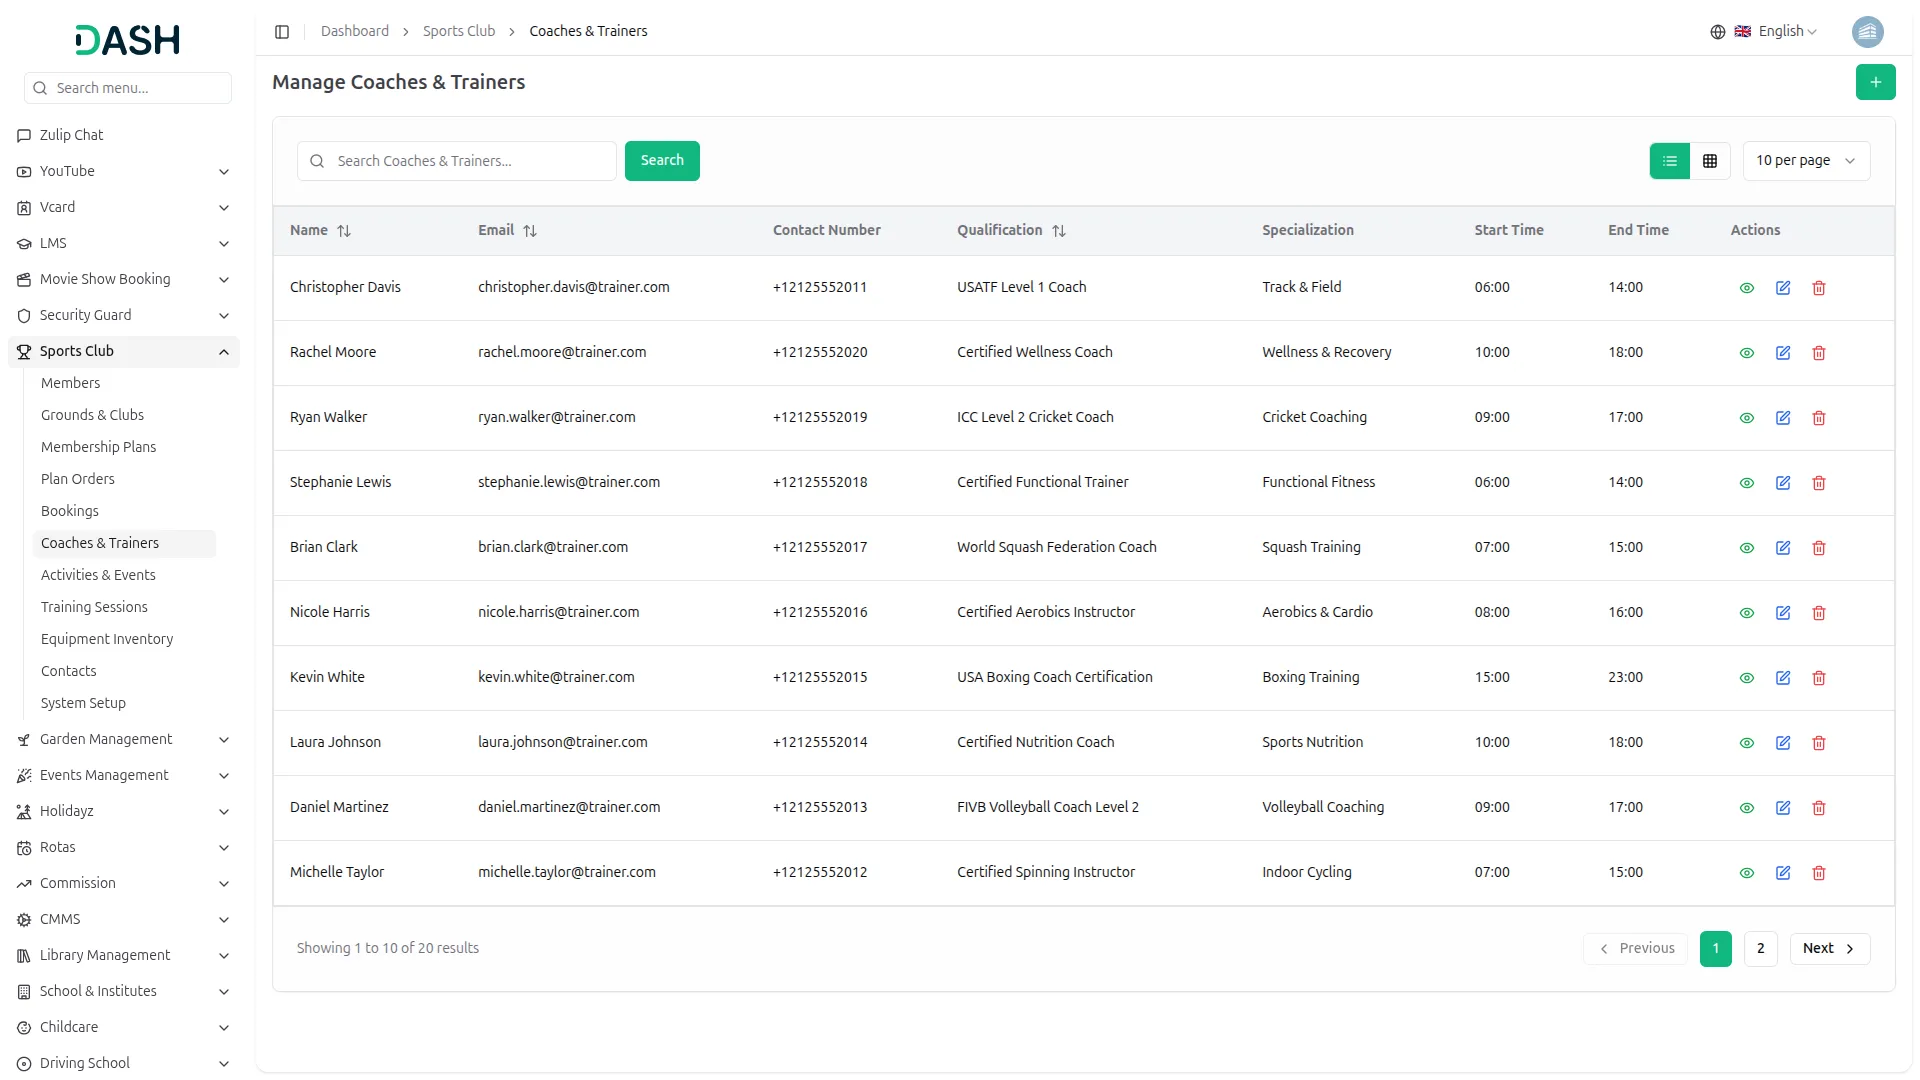Toggle sidebar collapse icon in header
Image resolution: width=1920 pixels, height=1080 pixels.
click(x=282, y=32)
